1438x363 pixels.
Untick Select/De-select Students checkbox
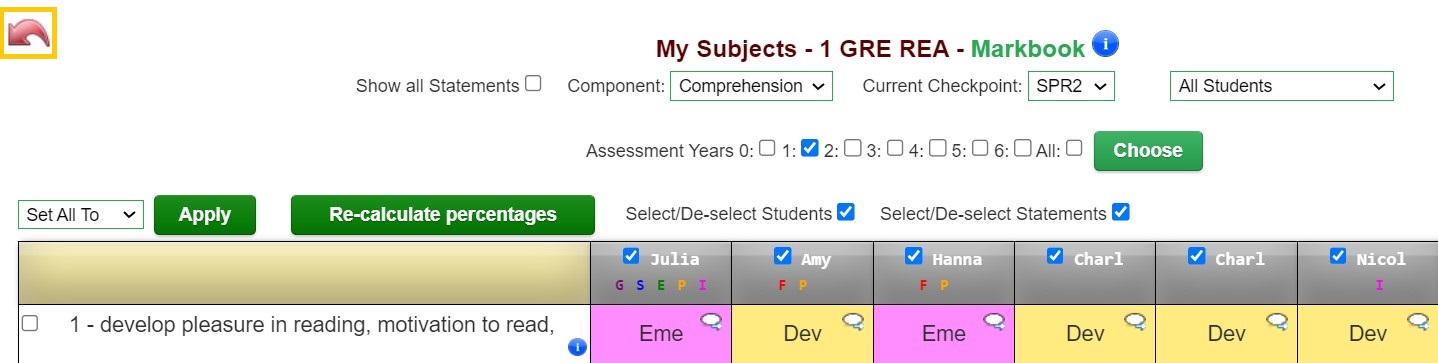[846, 212]
